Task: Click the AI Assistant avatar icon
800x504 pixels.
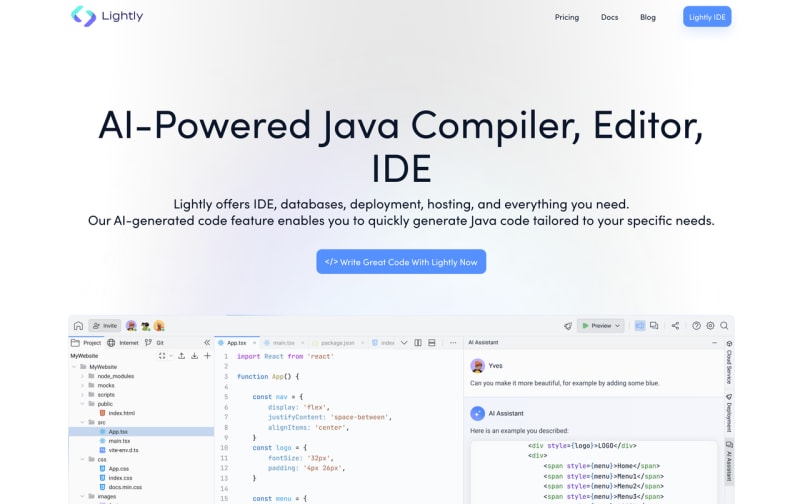Action: point(478,413)
